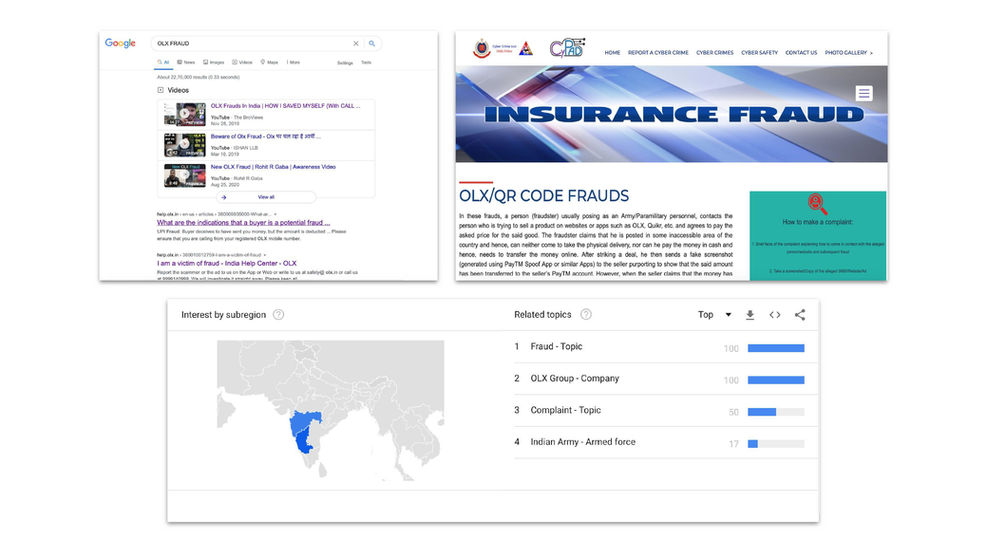Click the CyPAD logo

[567, 48]
